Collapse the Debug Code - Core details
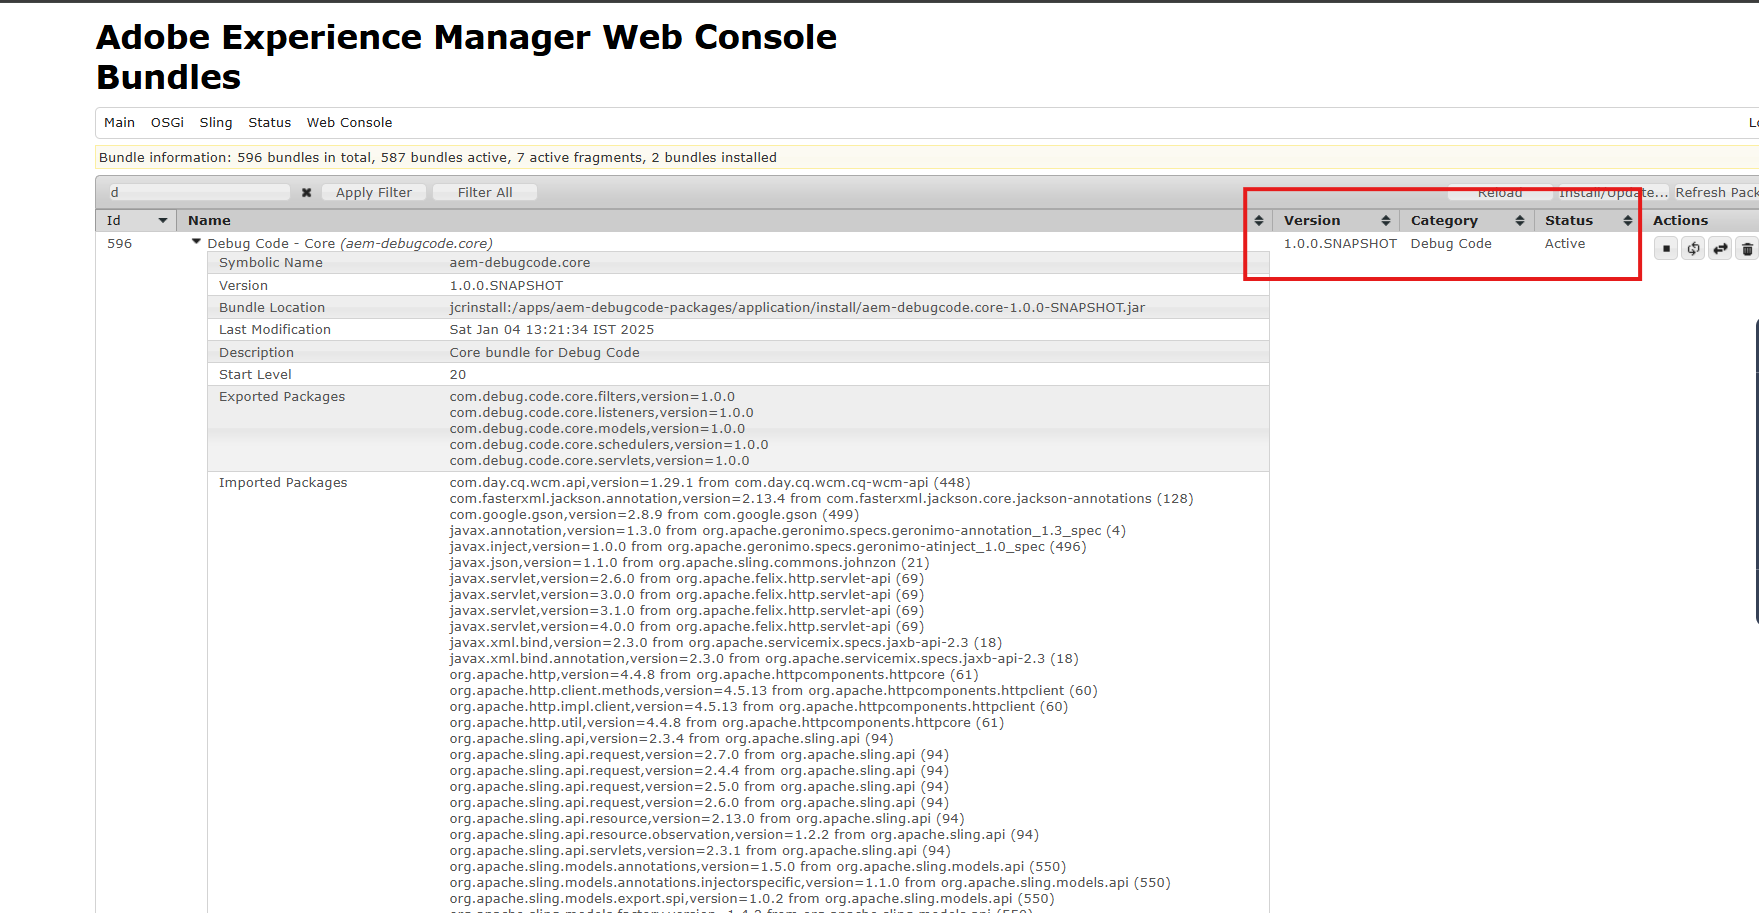This screenshot has height=913, width=1759. tap(196, 242)
